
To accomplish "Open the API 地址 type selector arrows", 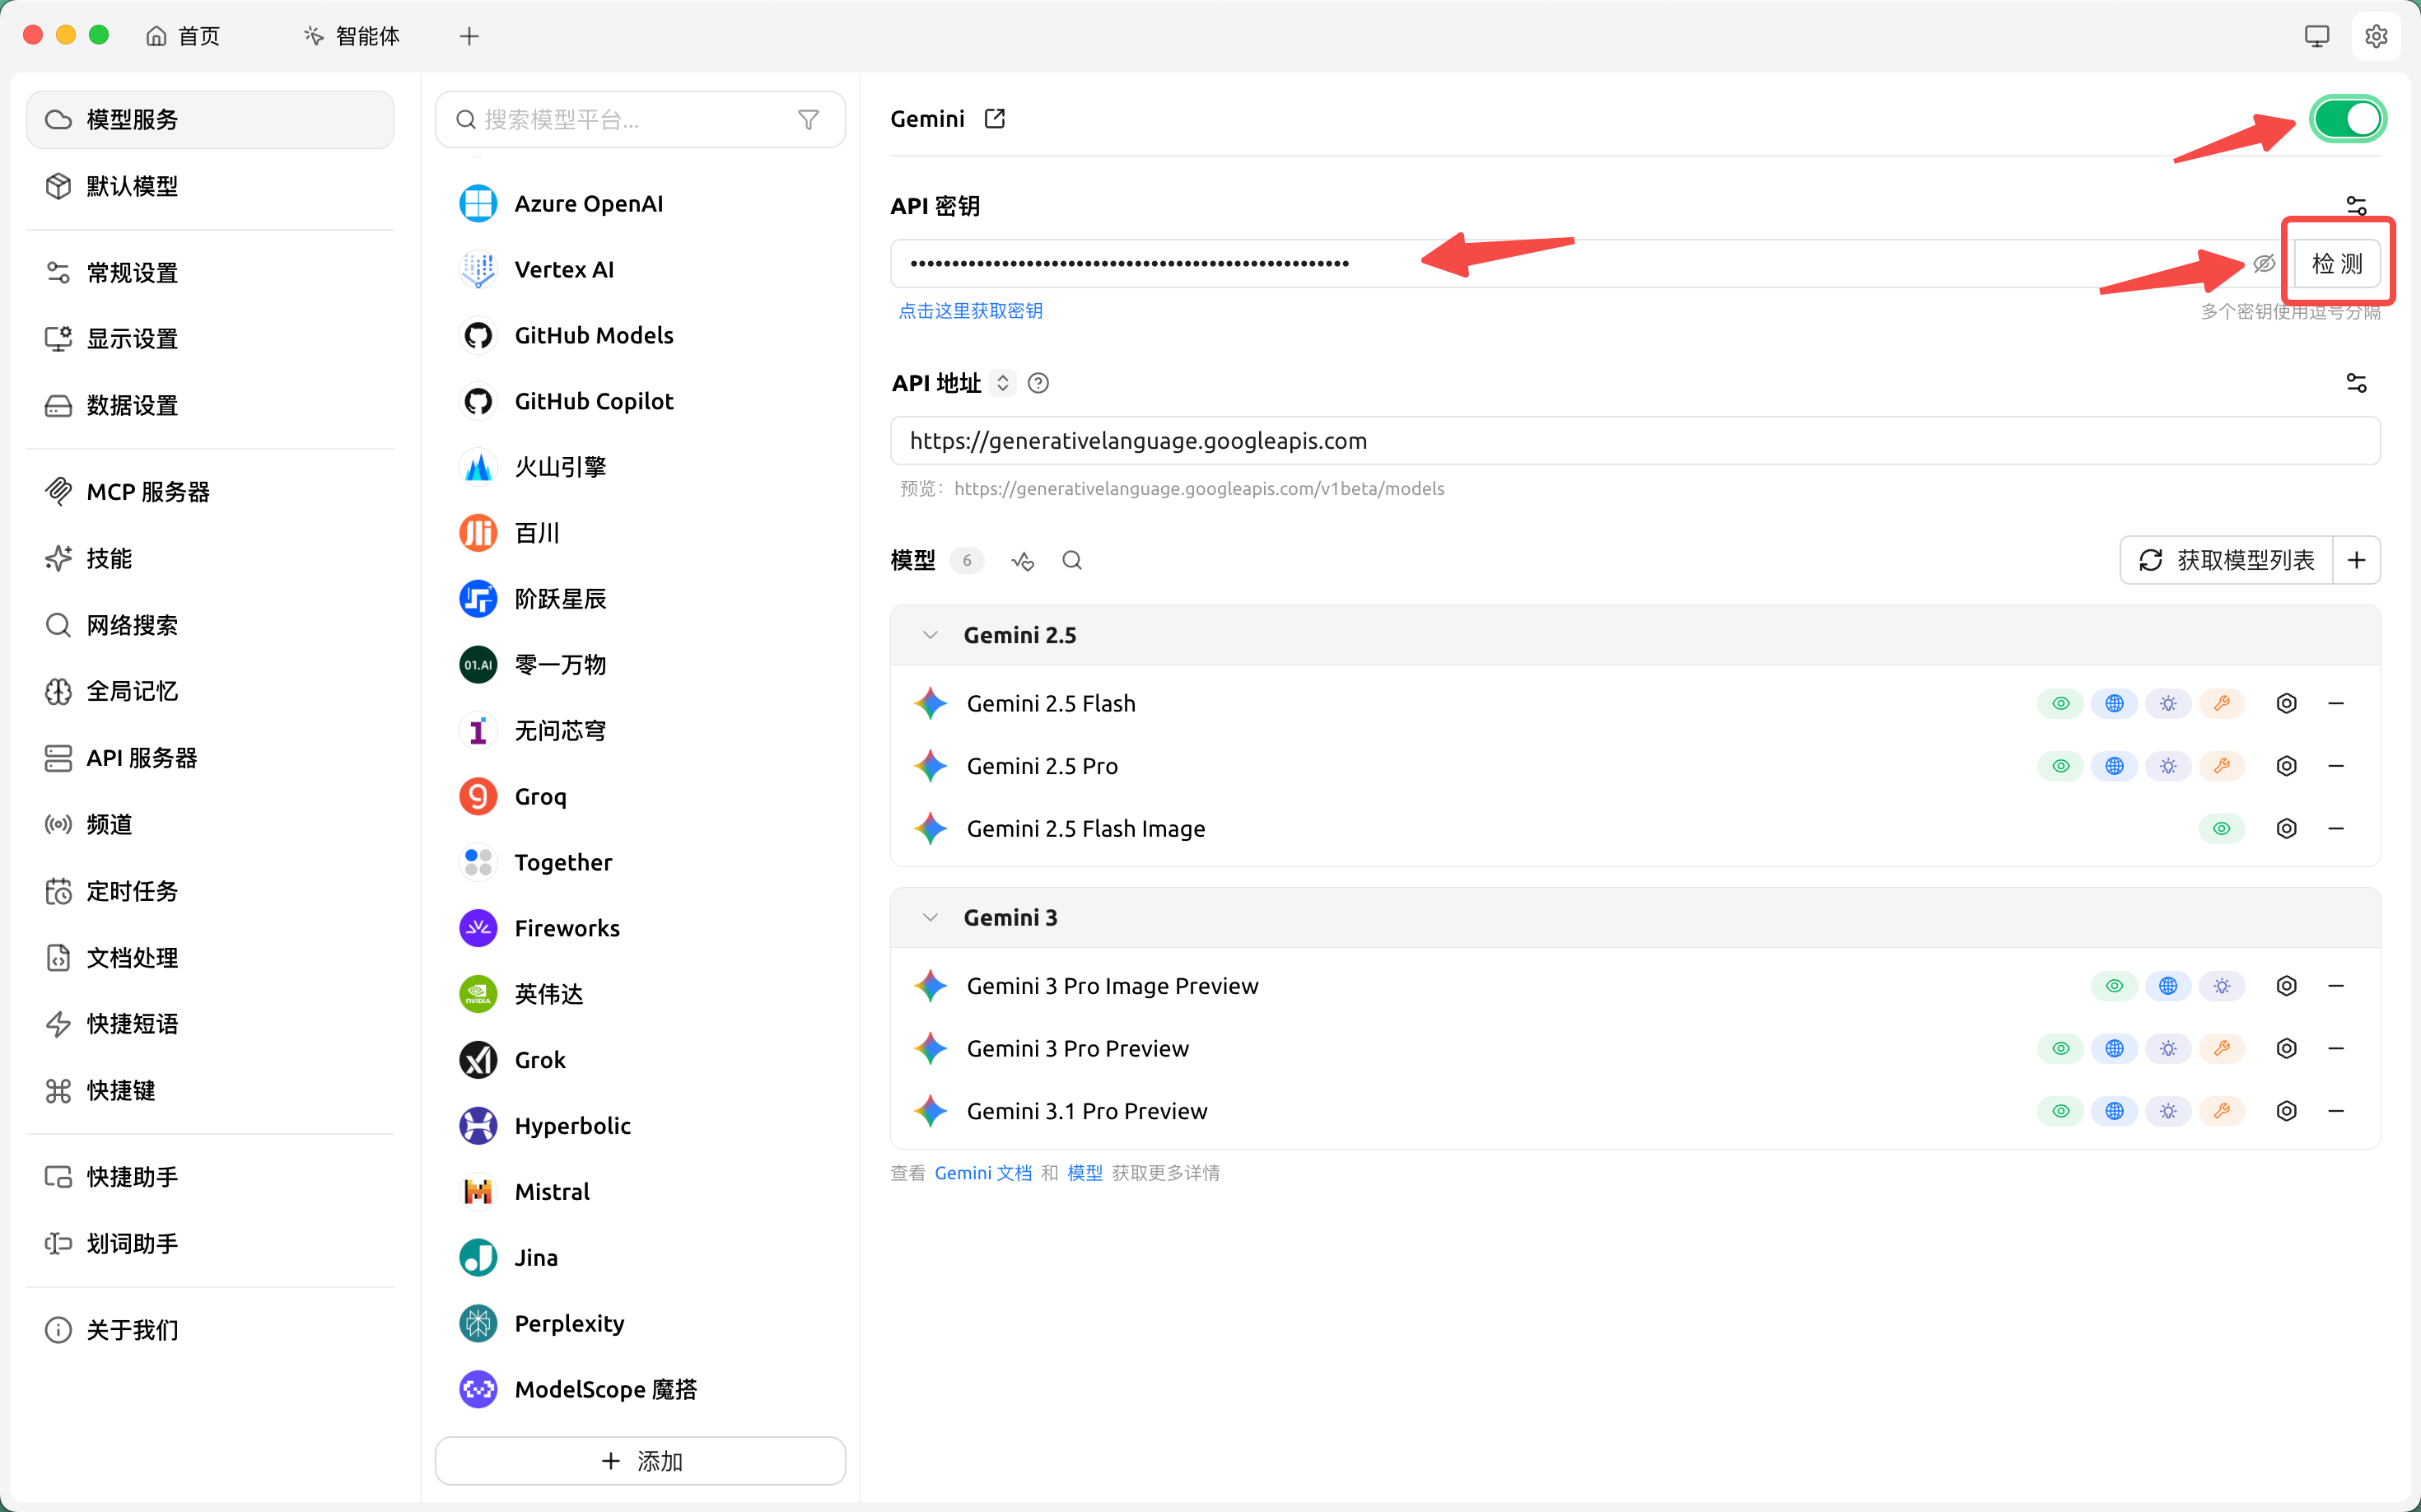I will [x=1002, y=383].
